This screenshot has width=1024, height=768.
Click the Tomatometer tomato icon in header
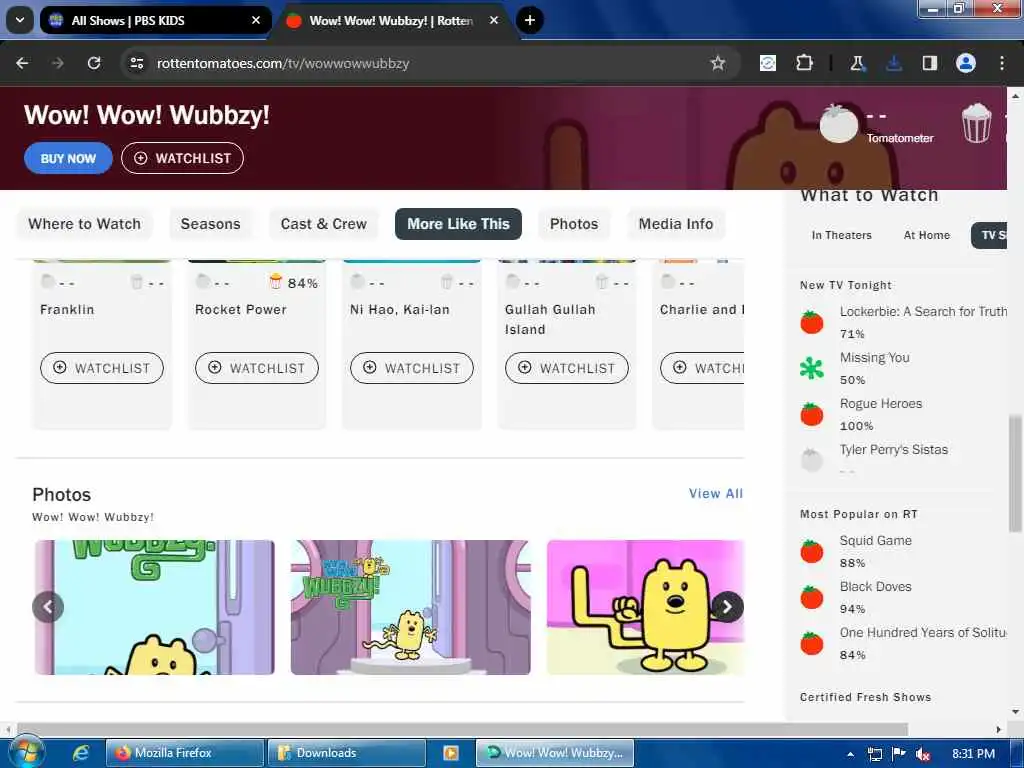click(839, 123)
